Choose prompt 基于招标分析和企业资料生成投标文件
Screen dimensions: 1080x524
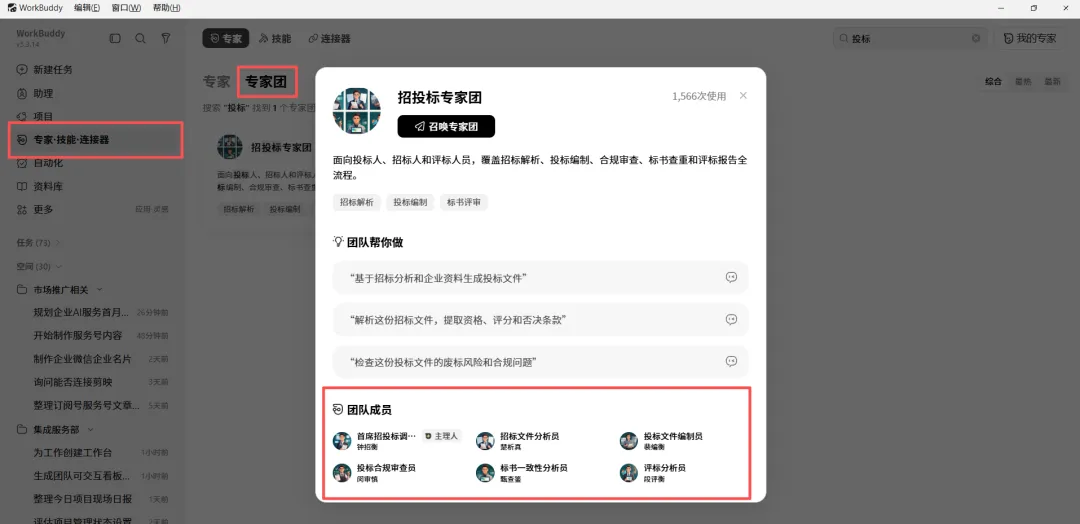(541, 277)
